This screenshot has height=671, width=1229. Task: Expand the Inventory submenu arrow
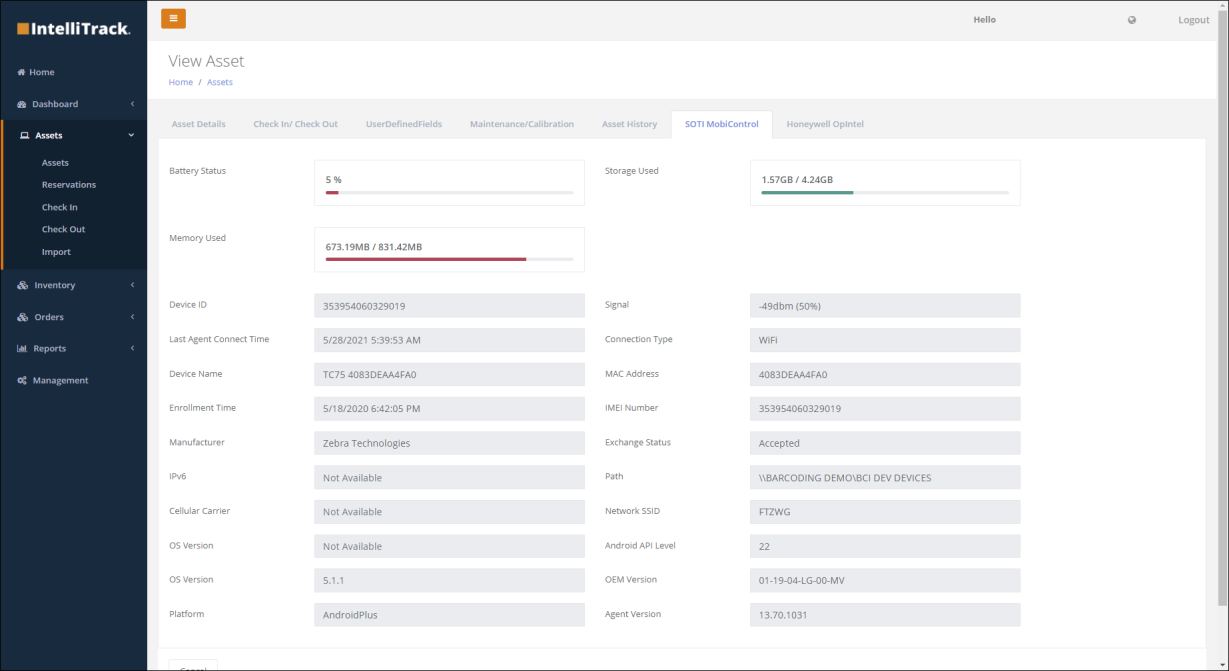132,285
